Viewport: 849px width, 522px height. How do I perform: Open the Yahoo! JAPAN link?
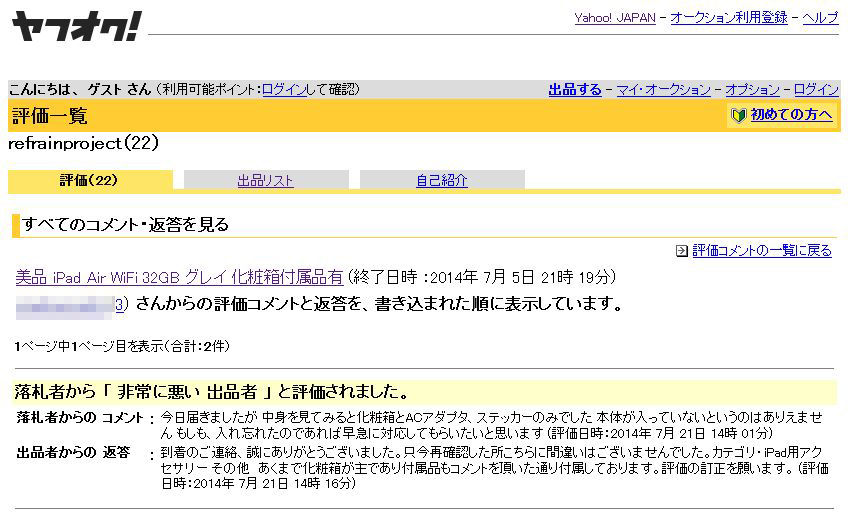coord(615,18)
